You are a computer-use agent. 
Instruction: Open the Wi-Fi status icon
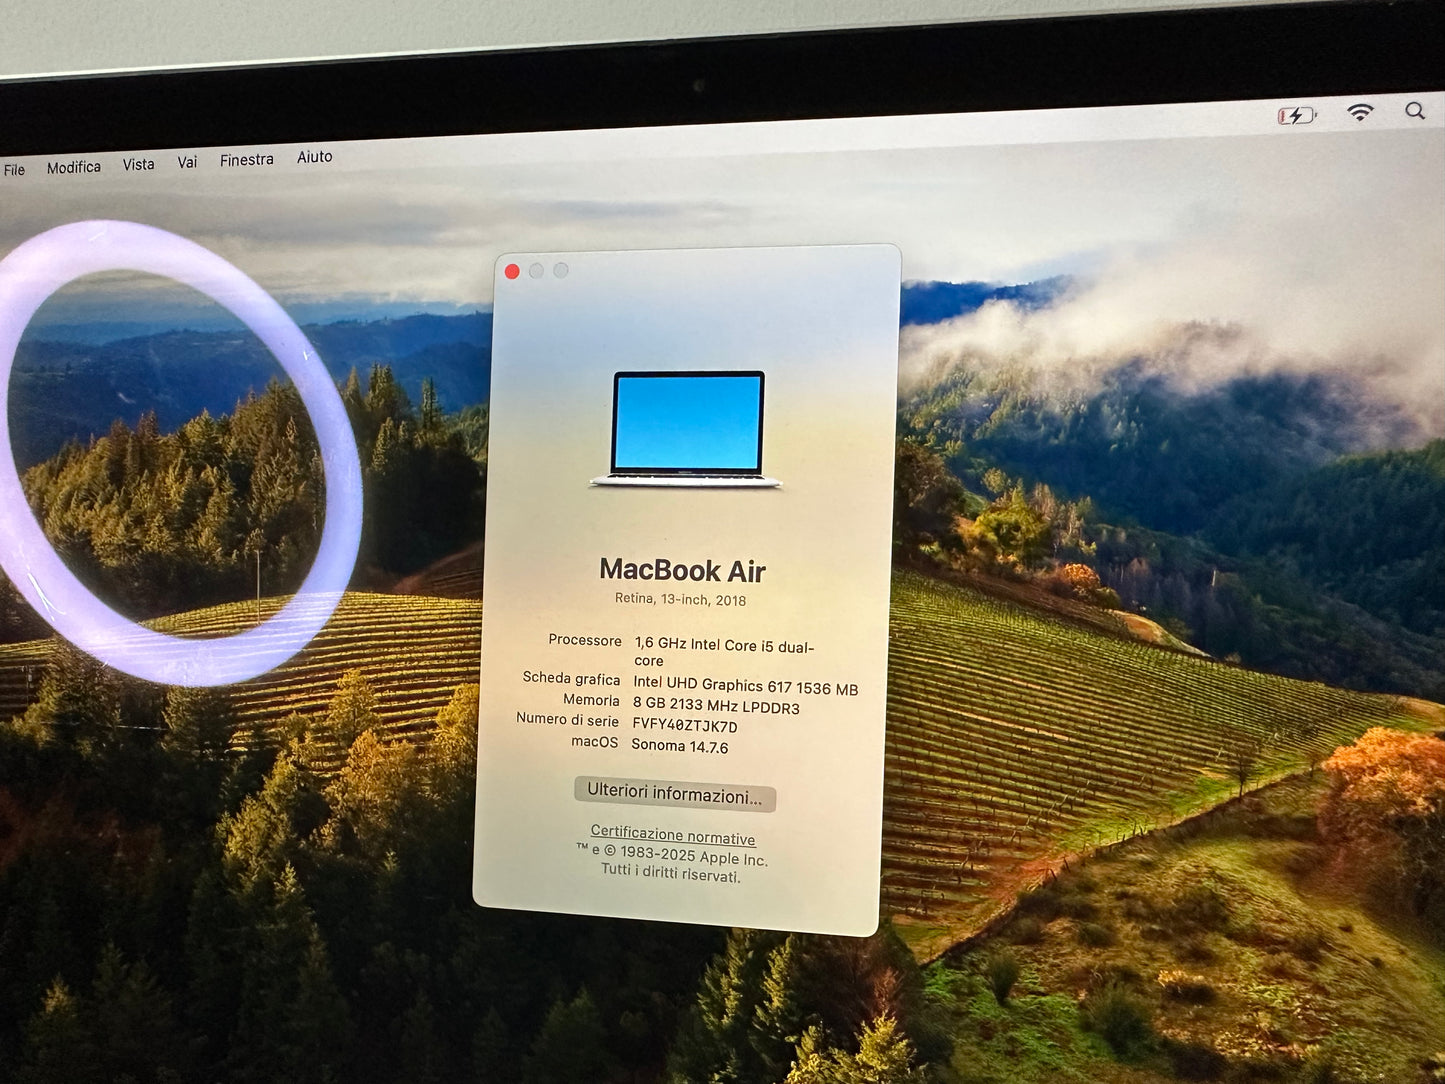point(1359,113)
